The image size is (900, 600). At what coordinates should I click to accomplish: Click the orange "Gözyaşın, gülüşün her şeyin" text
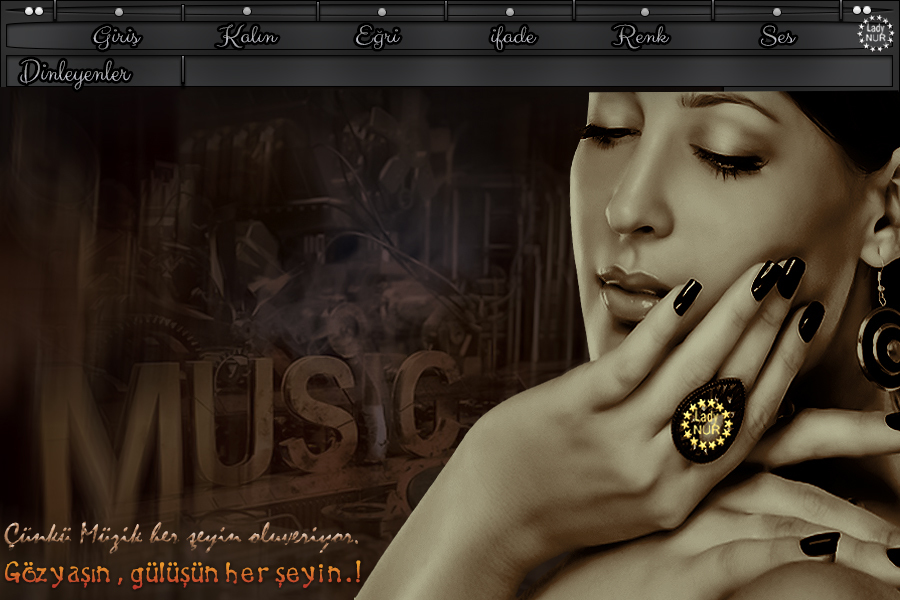tap(183, 574)
